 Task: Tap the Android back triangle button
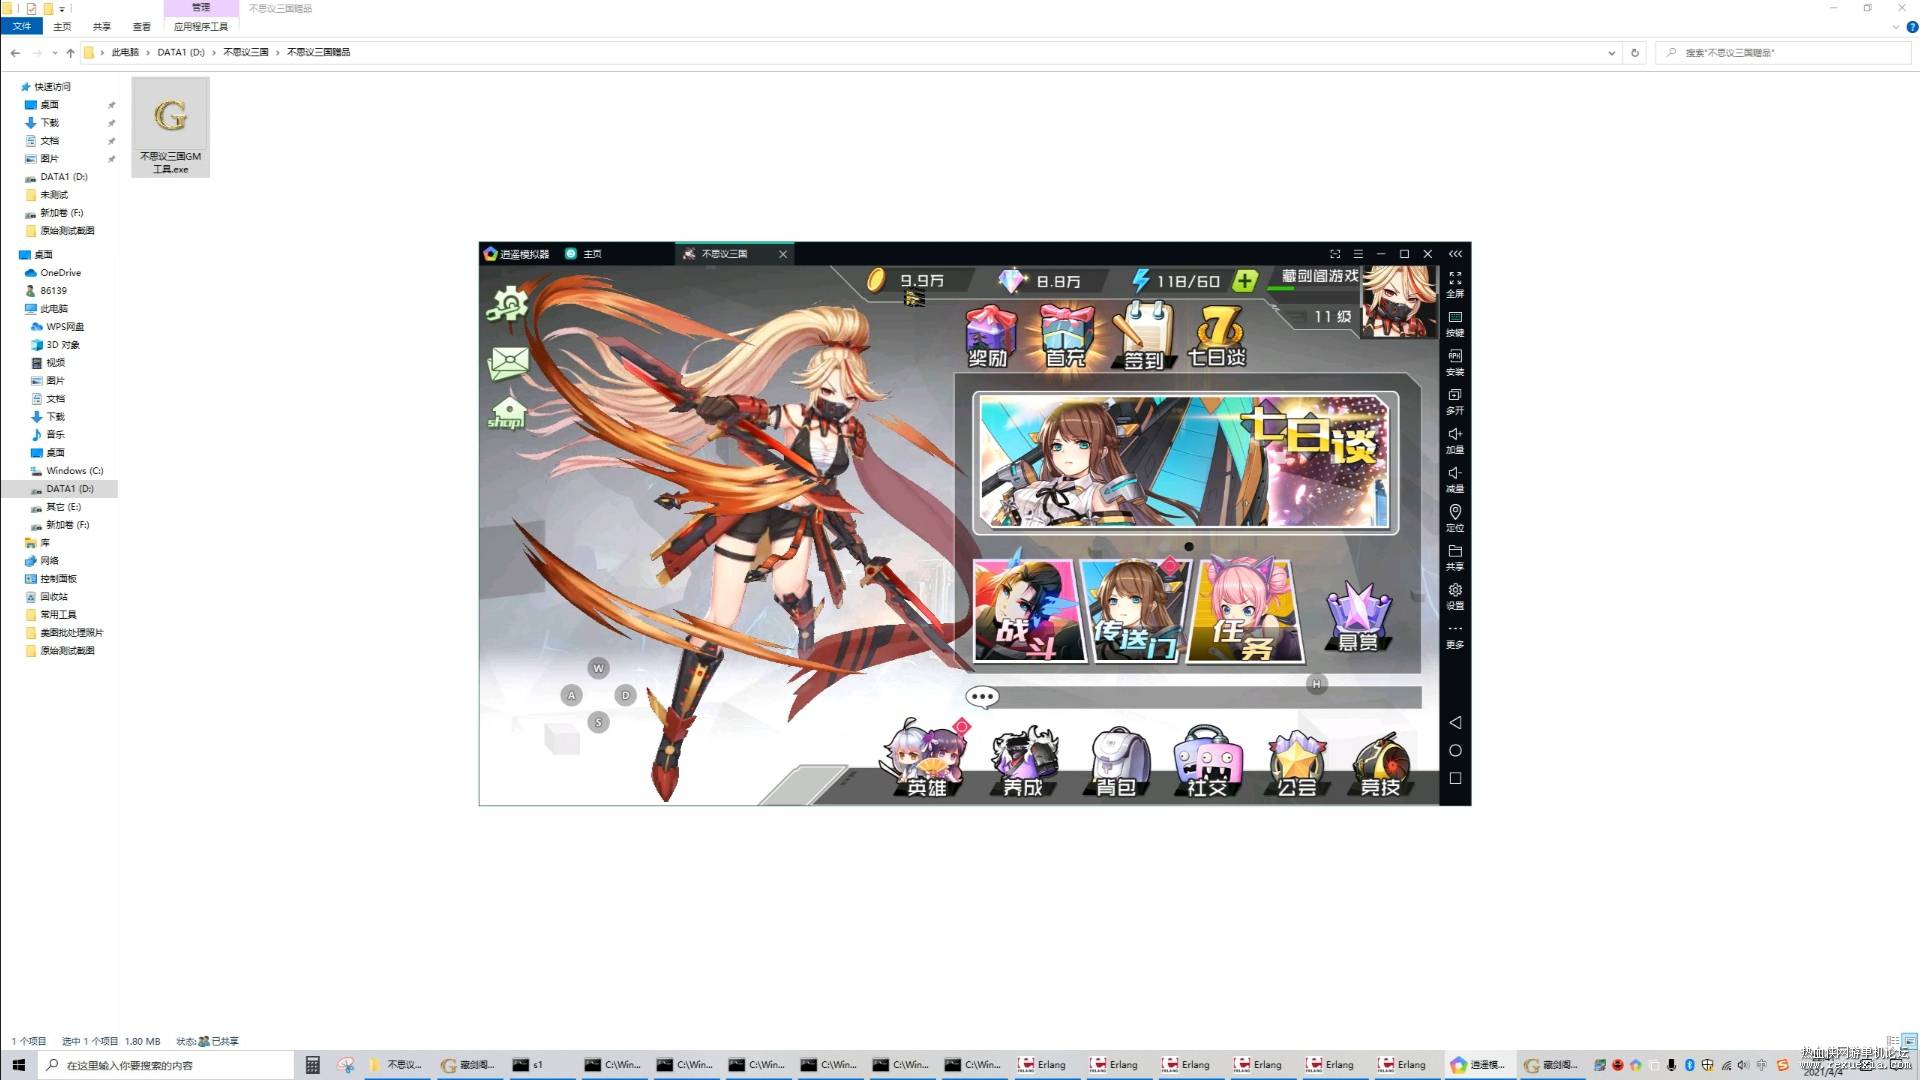coord(1455,722)
